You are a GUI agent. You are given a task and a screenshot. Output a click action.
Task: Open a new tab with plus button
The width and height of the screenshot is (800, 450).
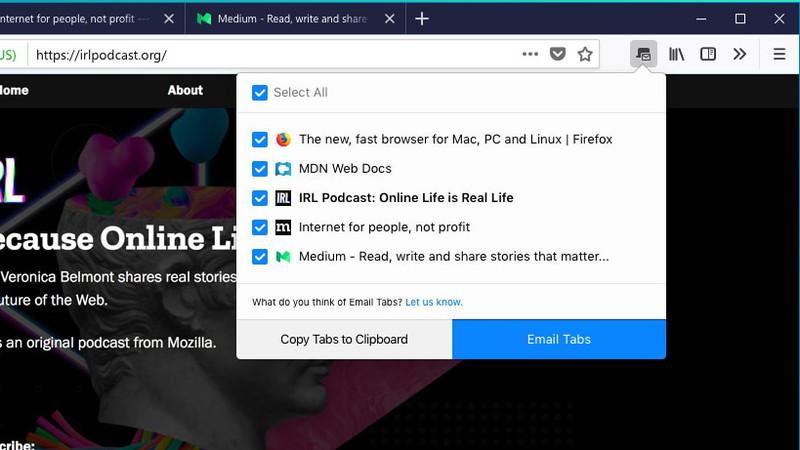[x=422, y=19]
